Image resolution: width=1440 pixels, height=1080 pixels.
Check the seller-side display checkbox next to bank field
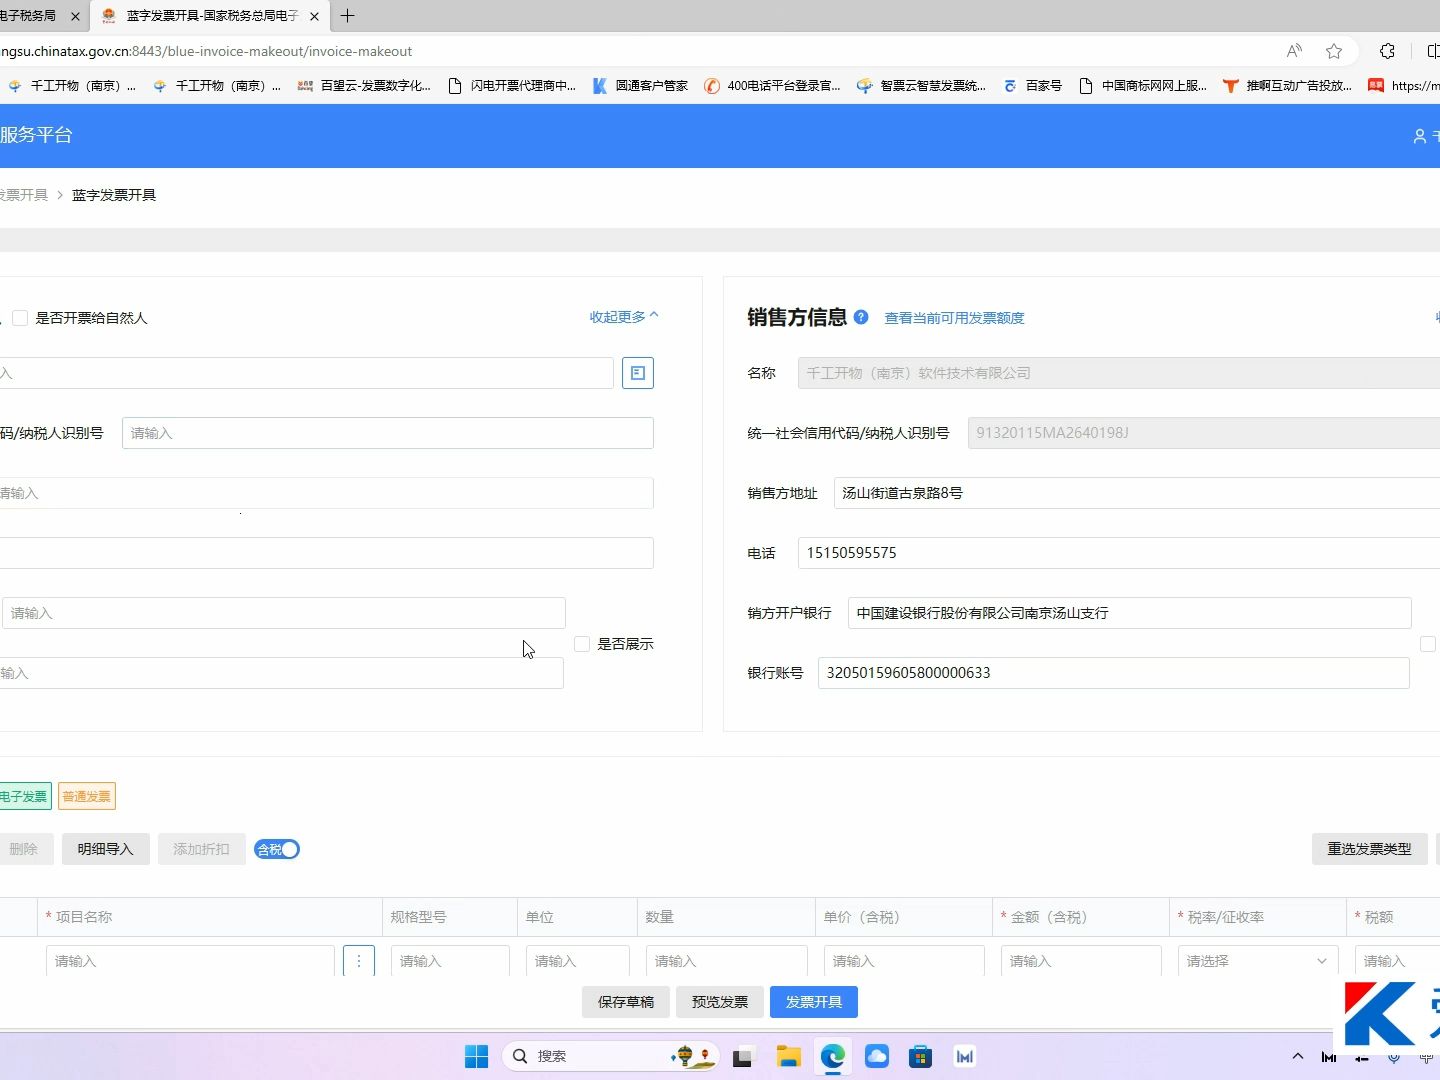[x=1428, y=644]
